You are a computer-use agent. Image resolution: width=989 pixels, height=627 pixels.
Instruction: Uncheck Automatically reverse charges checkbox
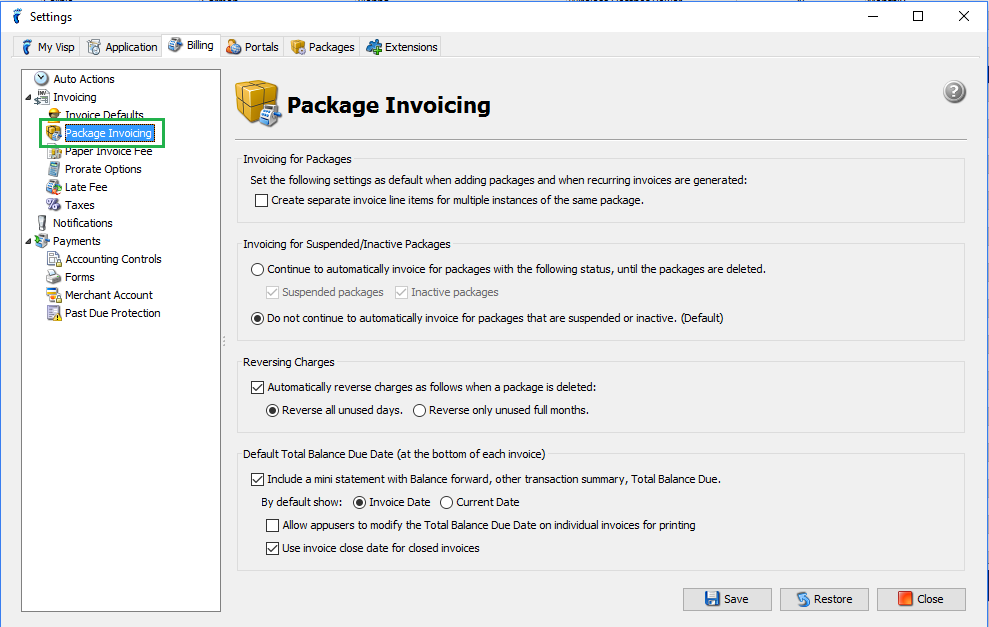click(x=257, y=387)
